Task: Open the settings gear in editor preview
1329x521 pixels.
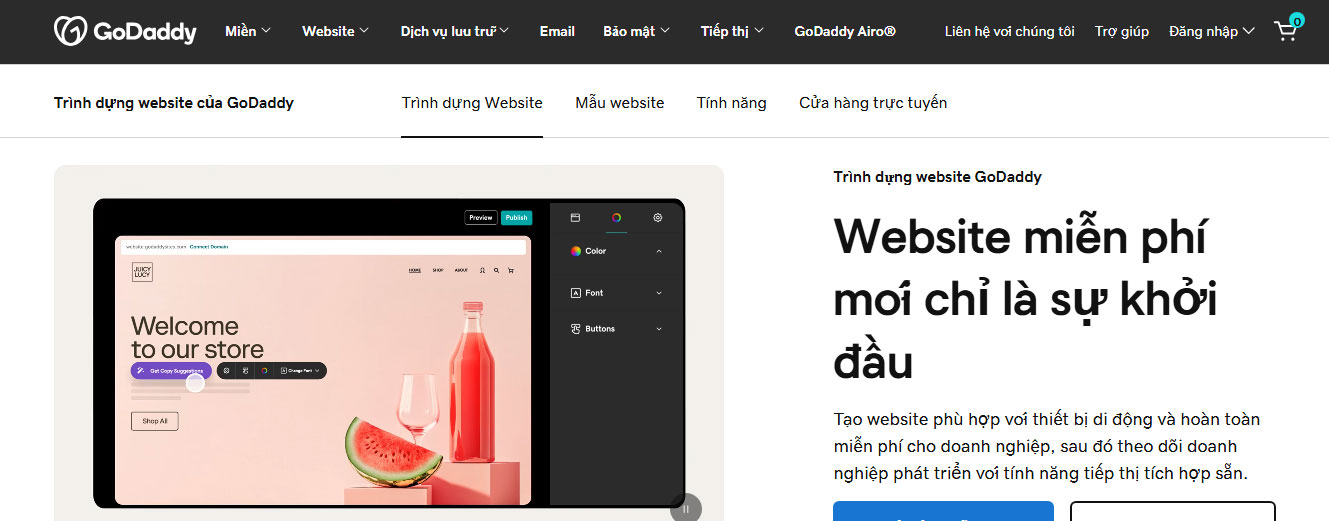Action: pyautogui.click(x=658, y=217)
